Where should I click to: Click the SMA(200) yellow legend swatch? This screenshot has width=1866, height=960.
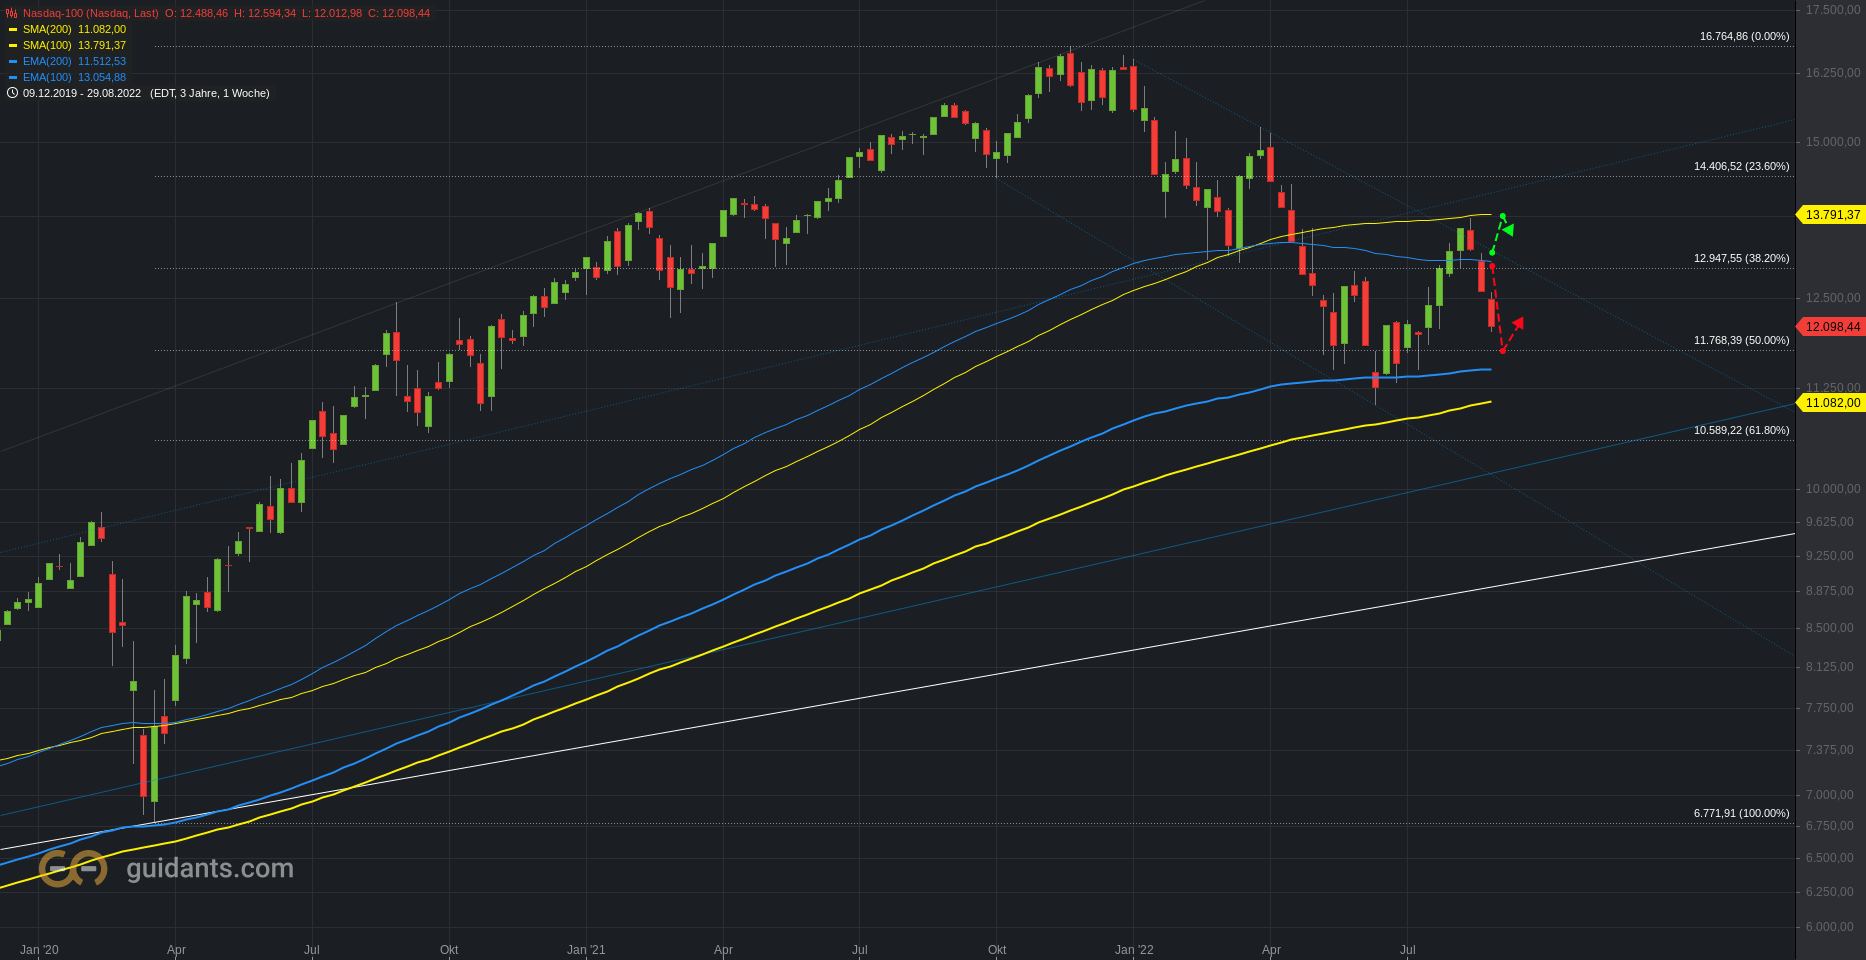click(x=13, y=30)
